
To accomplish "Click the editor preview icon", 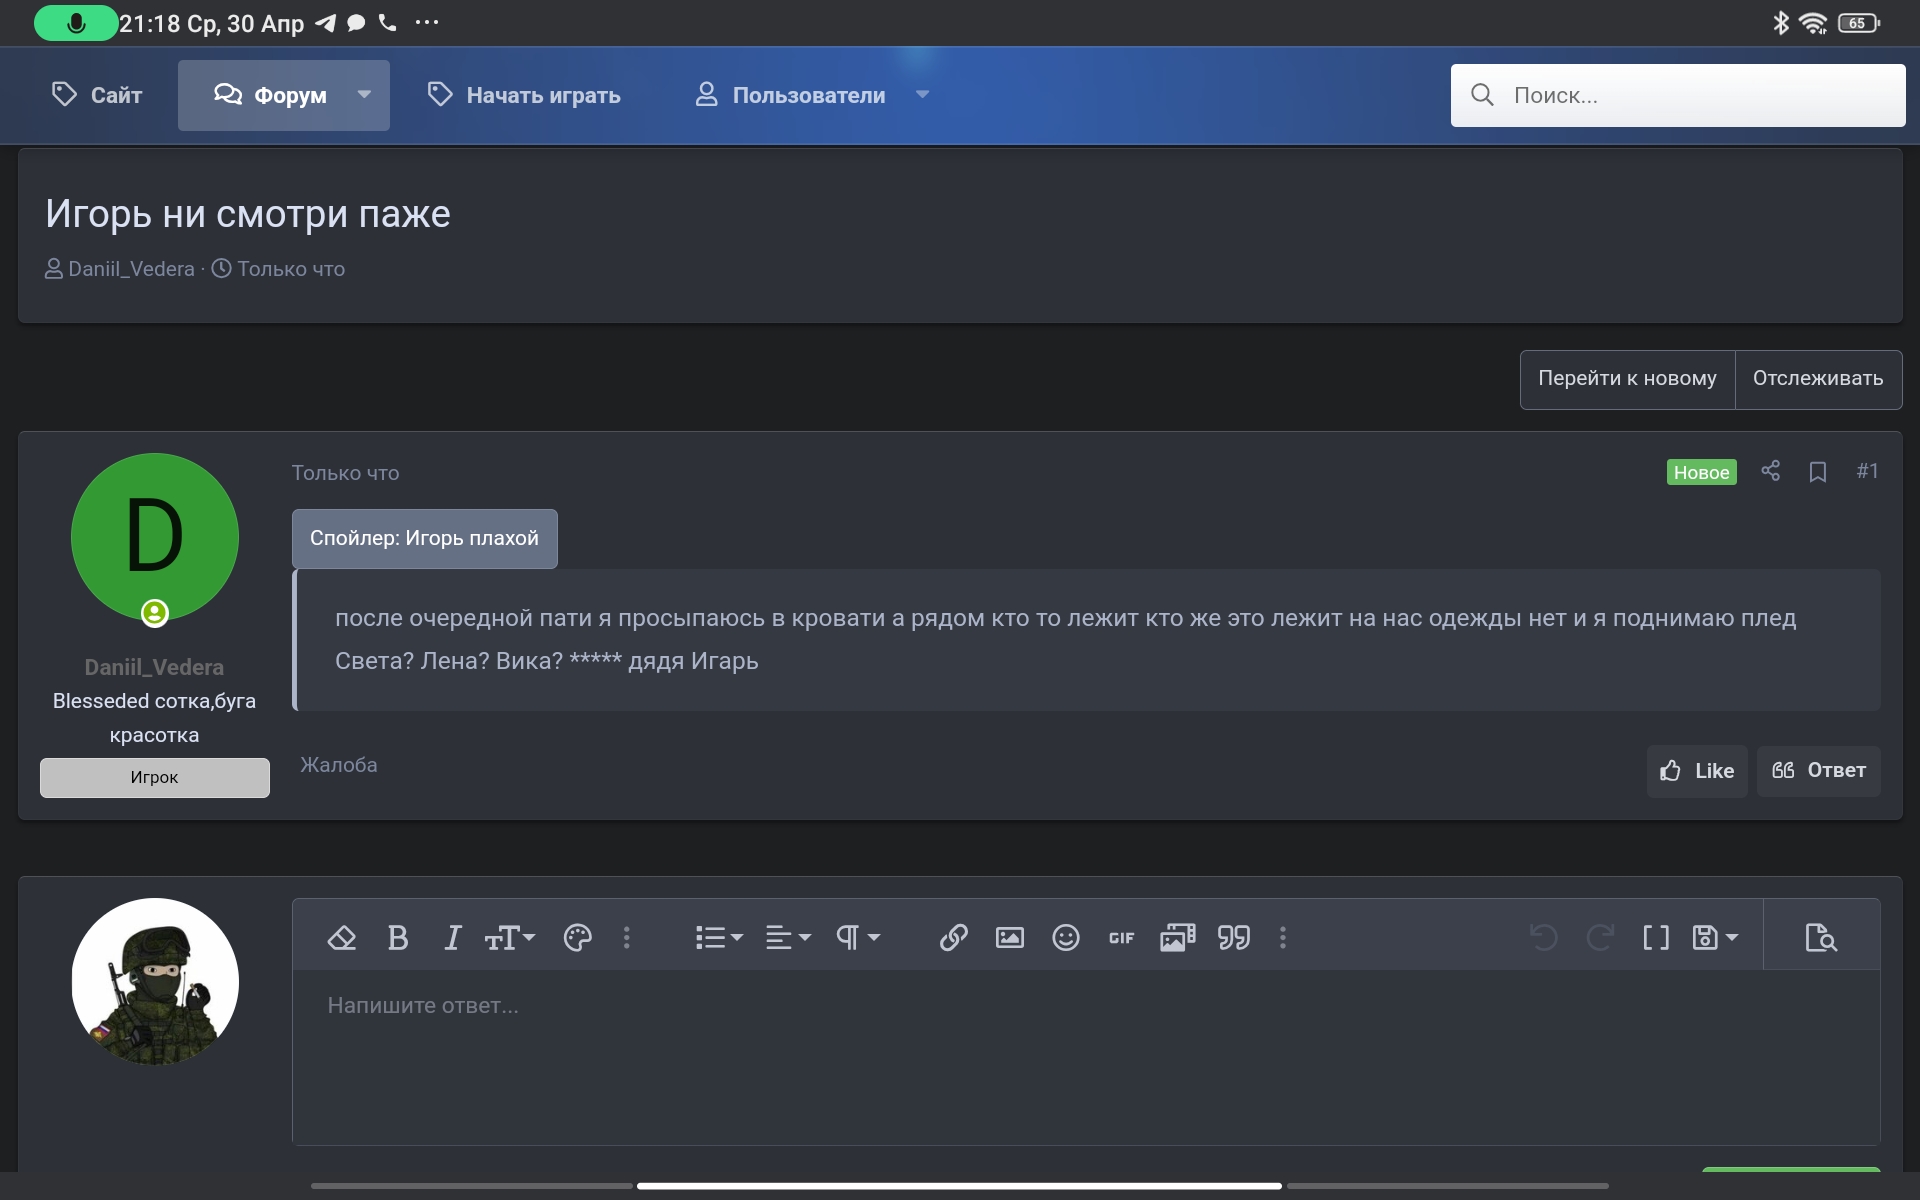I will [1821, 938].
